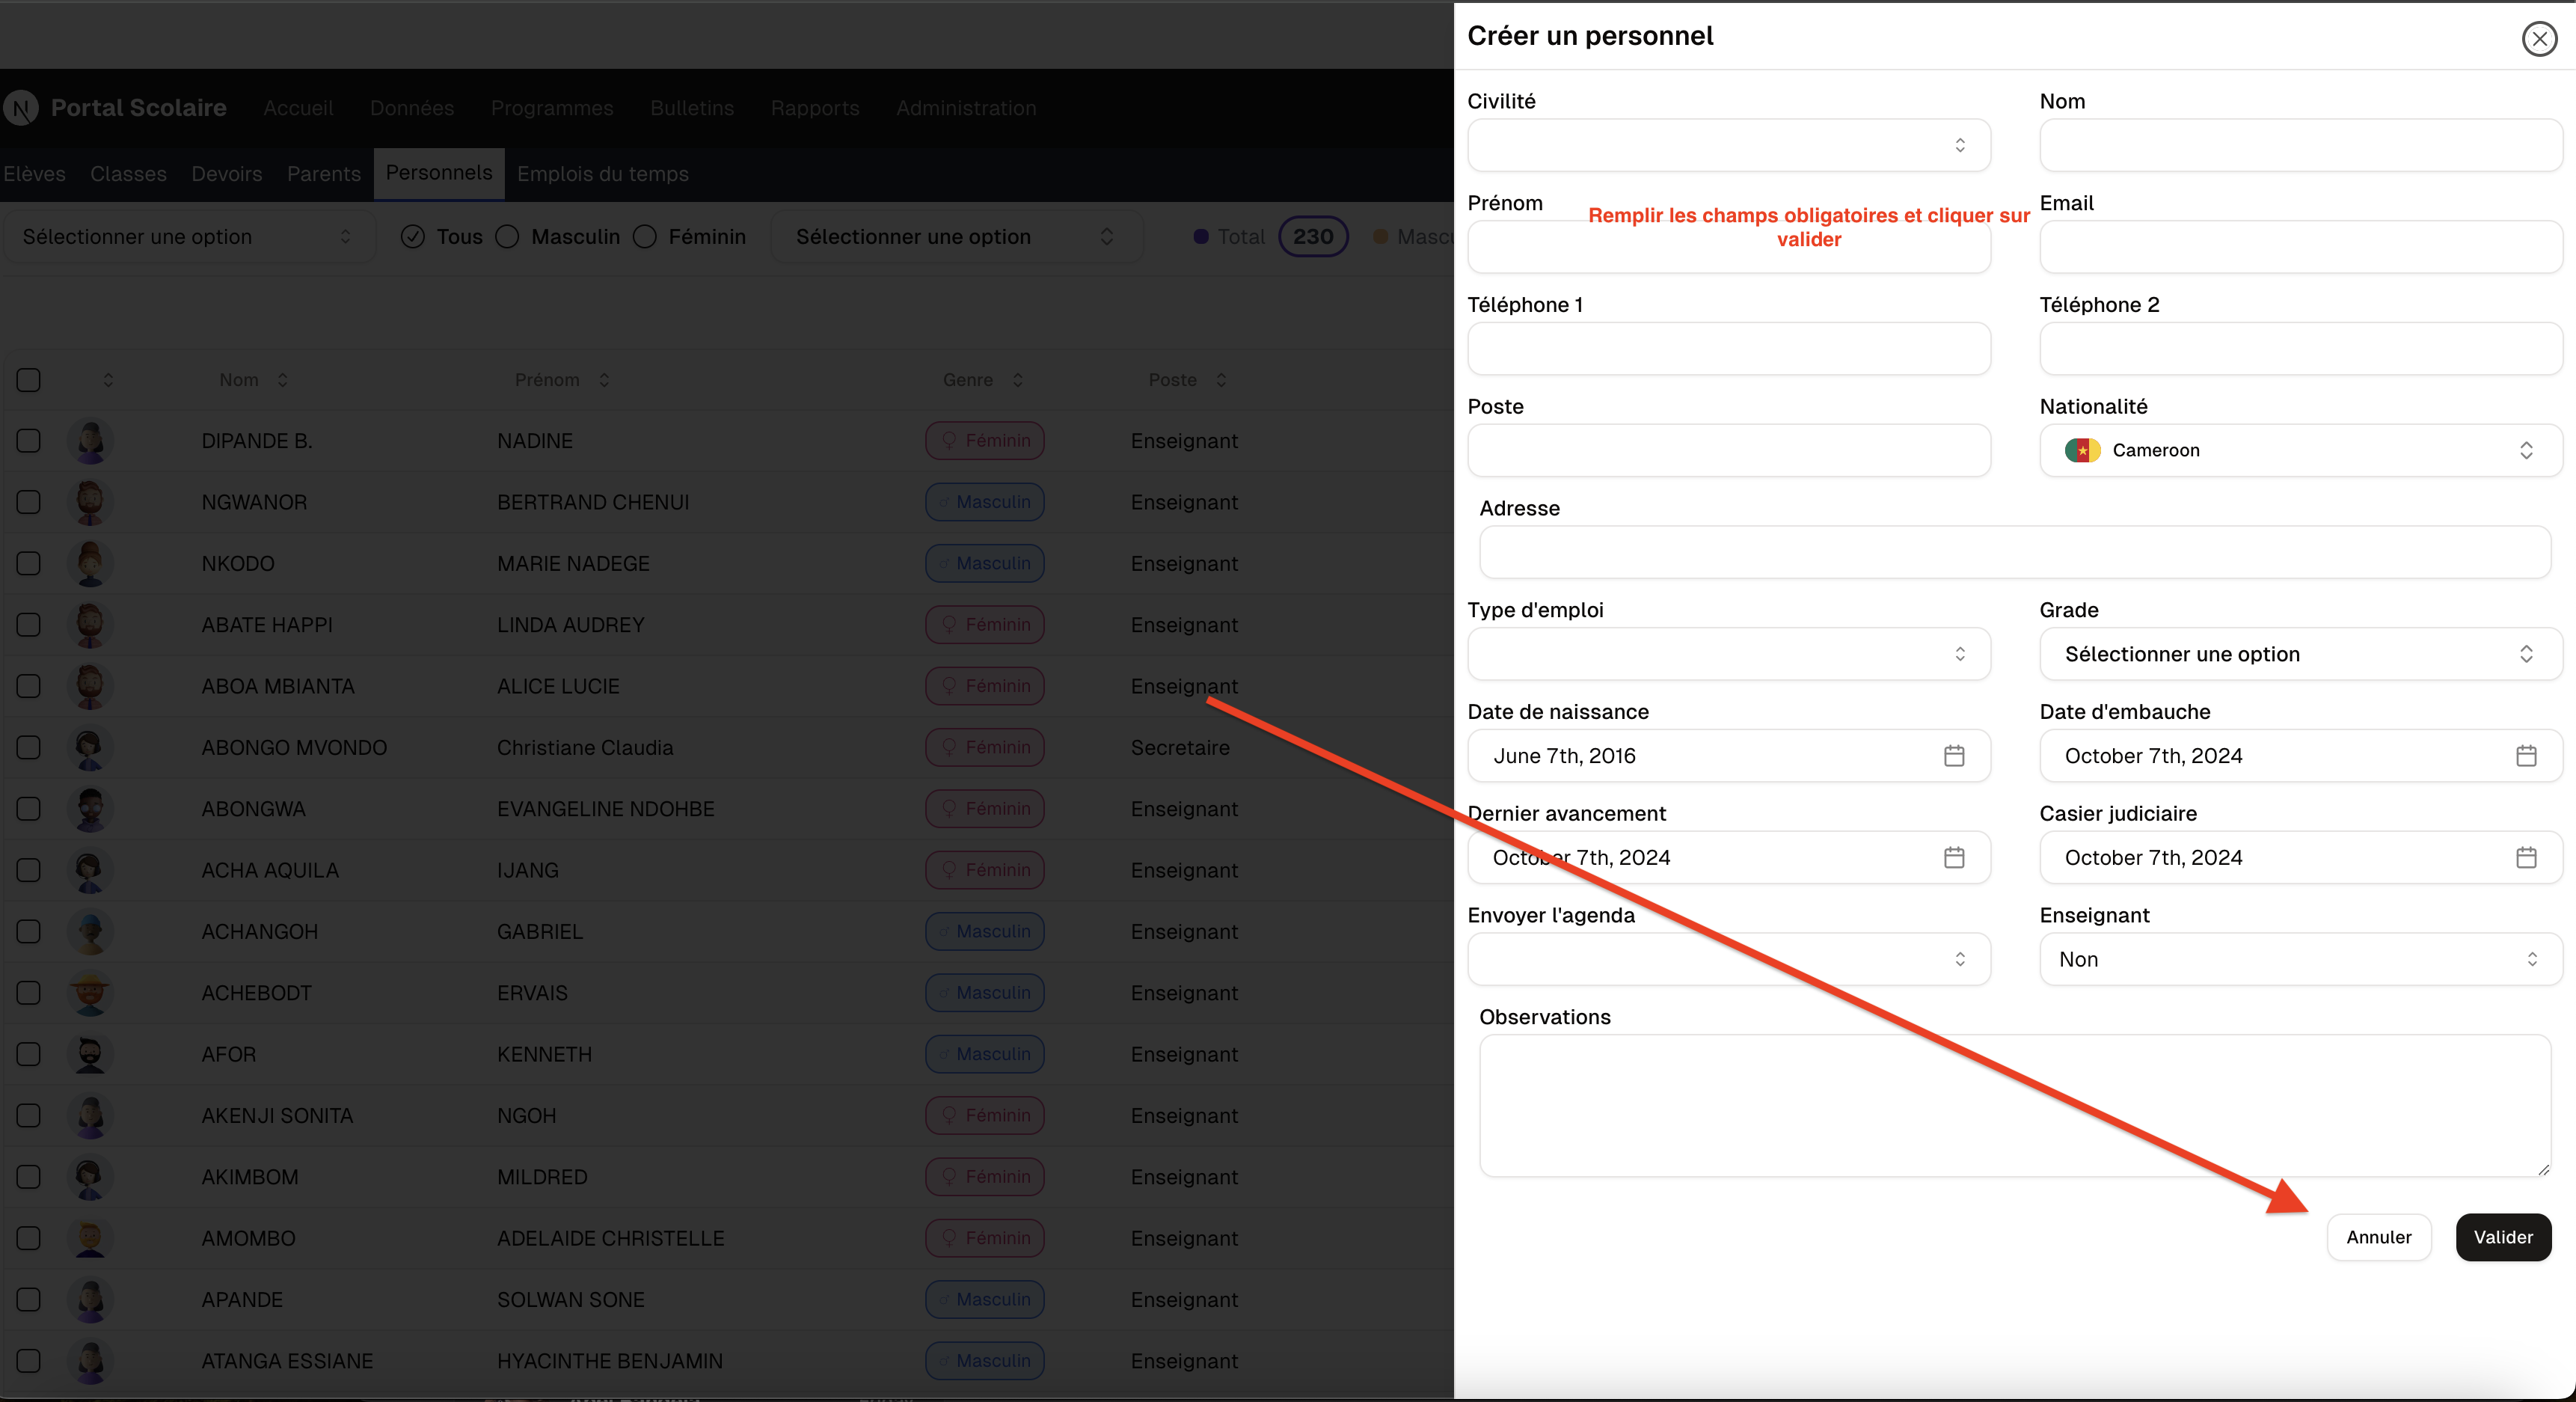The height and width of the screenshot is (1402, 2576).
Task: Click Masculin badge for ACHEBODT
Action: point(985,993)
